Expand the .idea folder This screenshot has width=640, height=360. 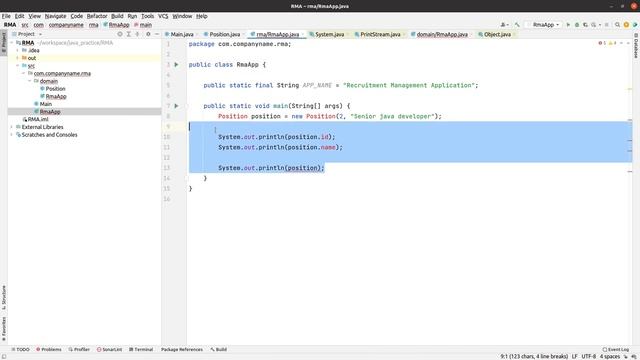coord(18,51)
